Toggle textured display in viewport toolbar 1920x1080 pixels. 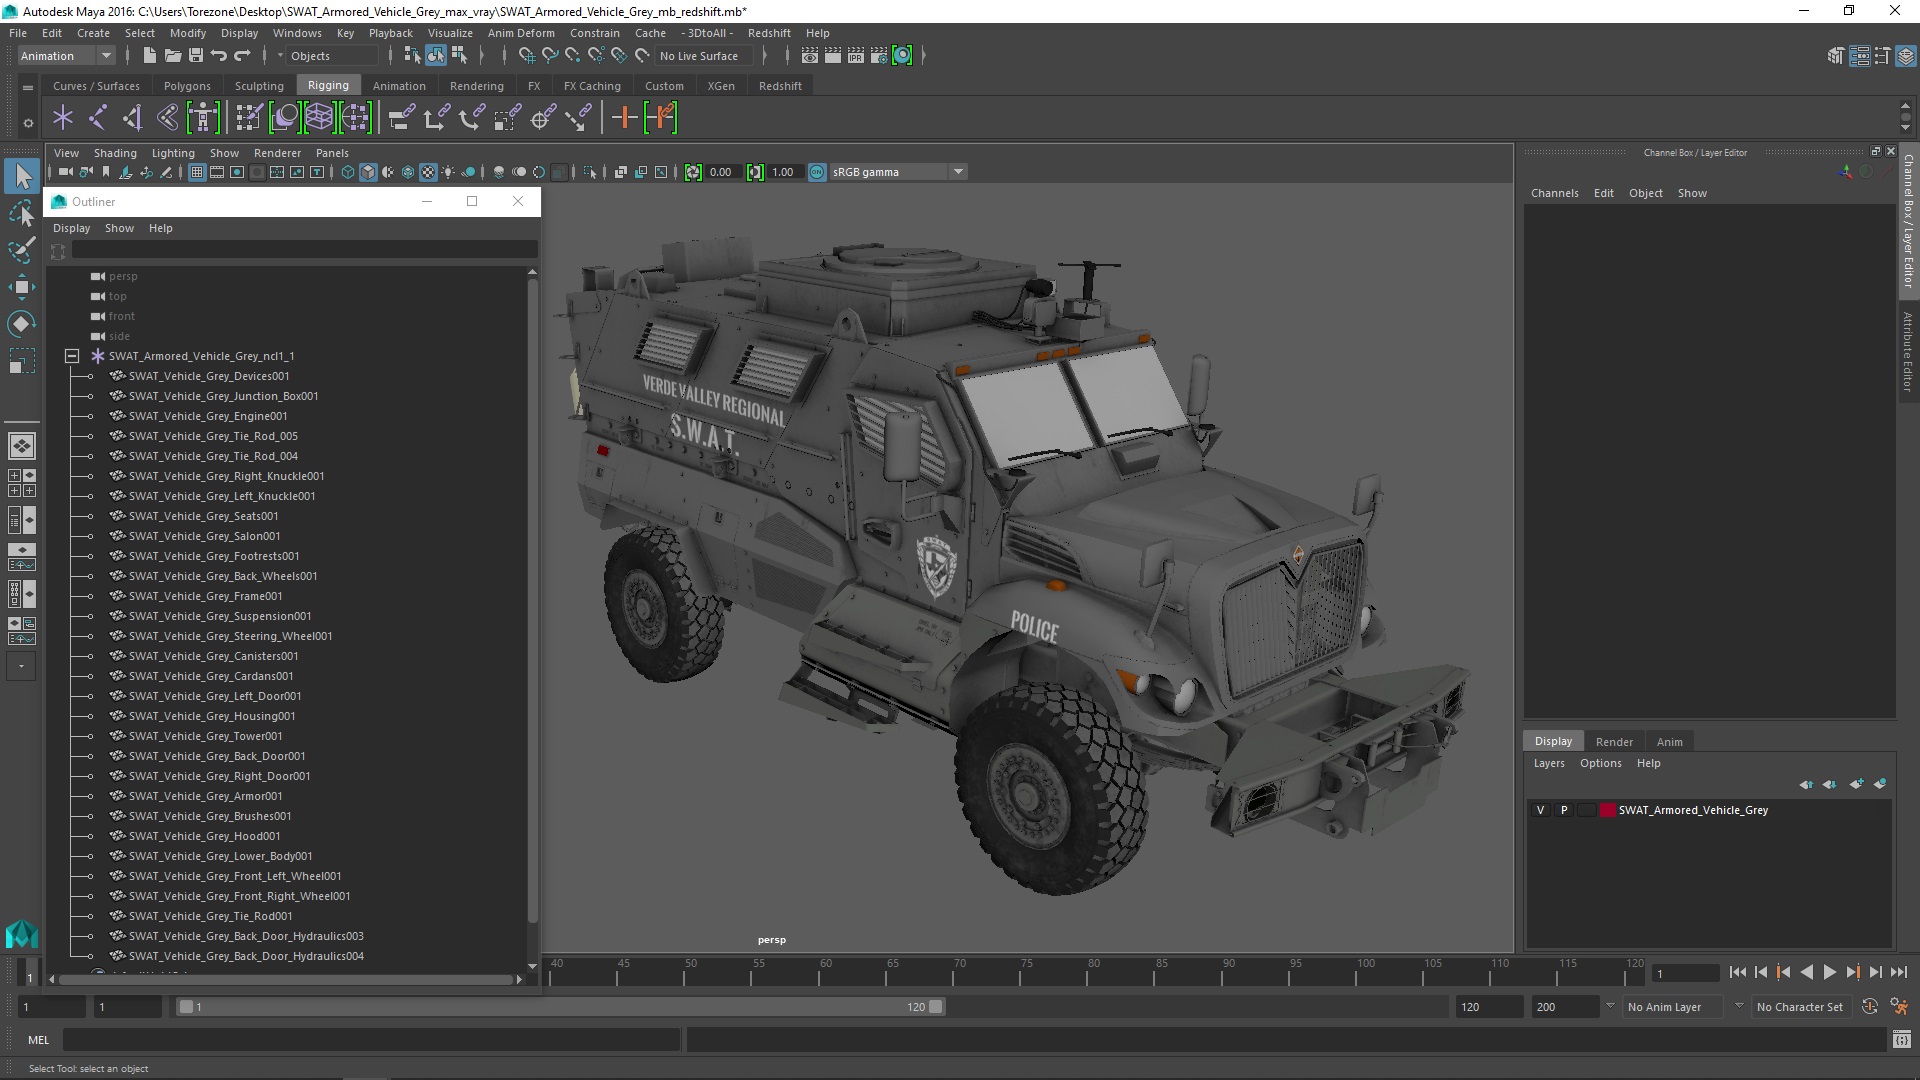click(428, 172)
